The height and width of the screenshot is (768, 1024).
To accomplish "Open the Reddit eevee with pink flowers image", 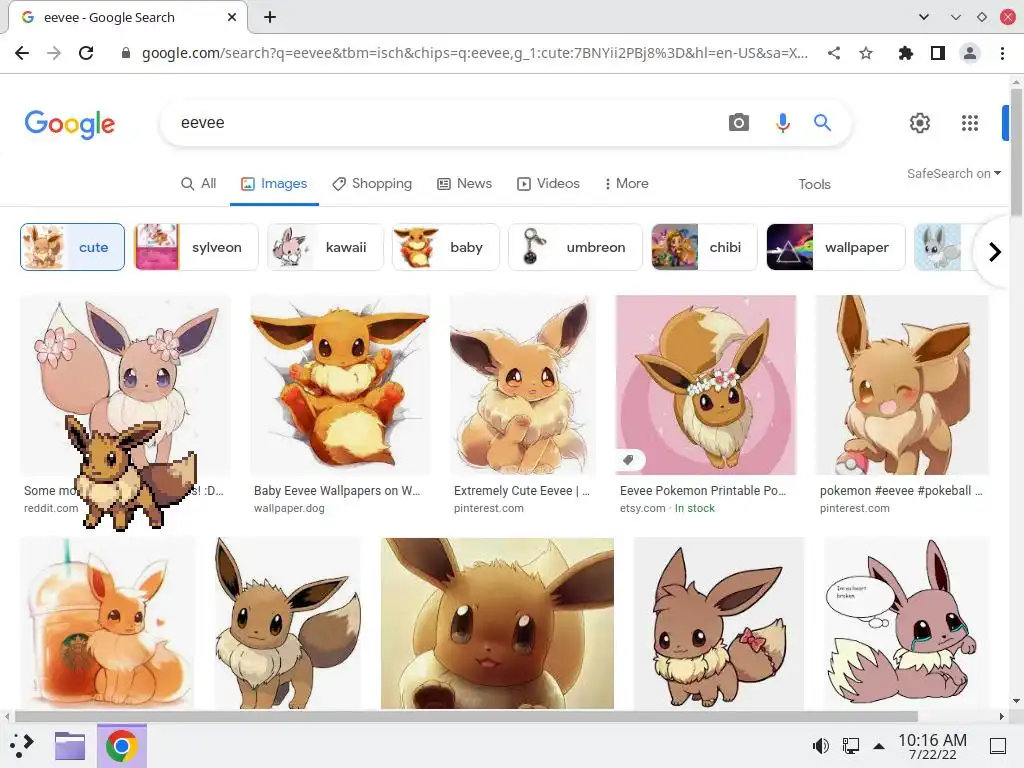I will coord(125,366).
